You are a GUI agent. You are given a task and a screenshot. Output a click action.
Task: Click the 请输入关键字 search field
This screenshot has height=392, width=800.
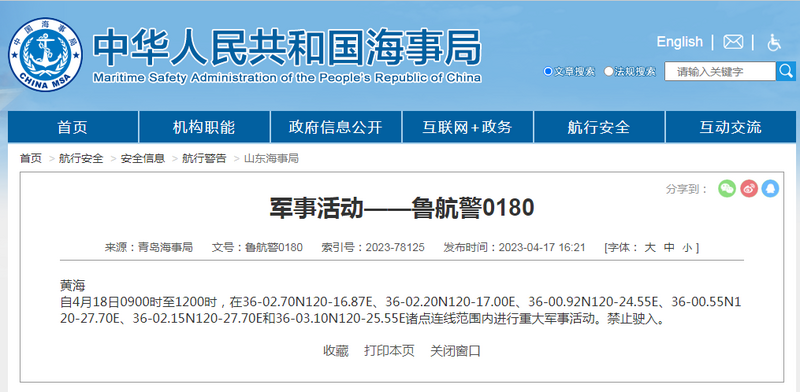click(720, 71)
